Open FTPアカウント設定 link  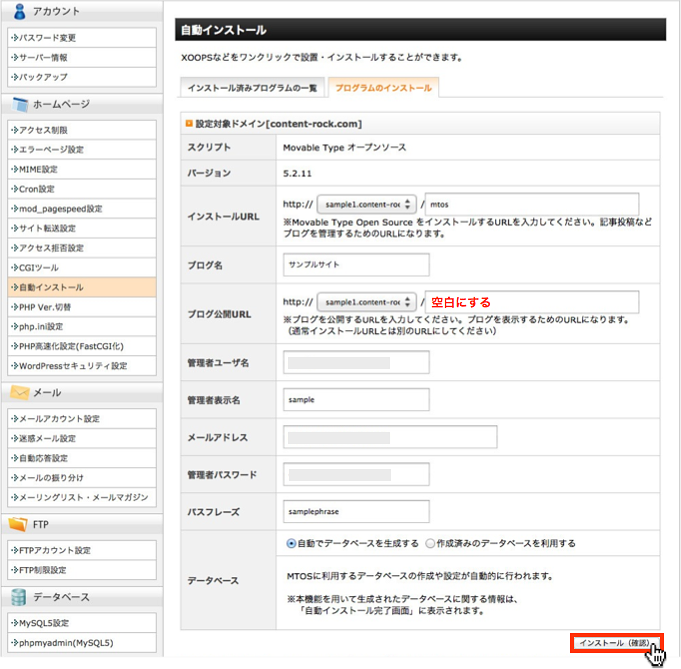[x=82, y=550]
